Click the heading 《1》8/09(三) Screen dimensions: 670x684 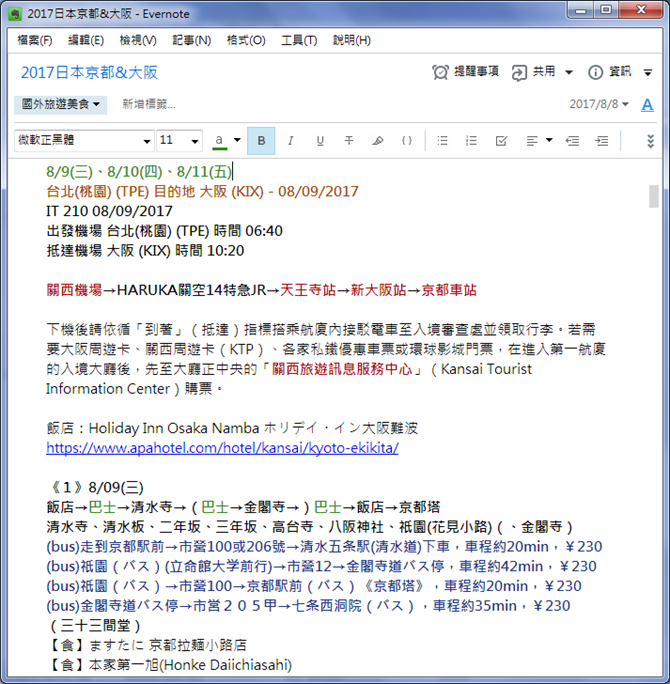point(96,487)
